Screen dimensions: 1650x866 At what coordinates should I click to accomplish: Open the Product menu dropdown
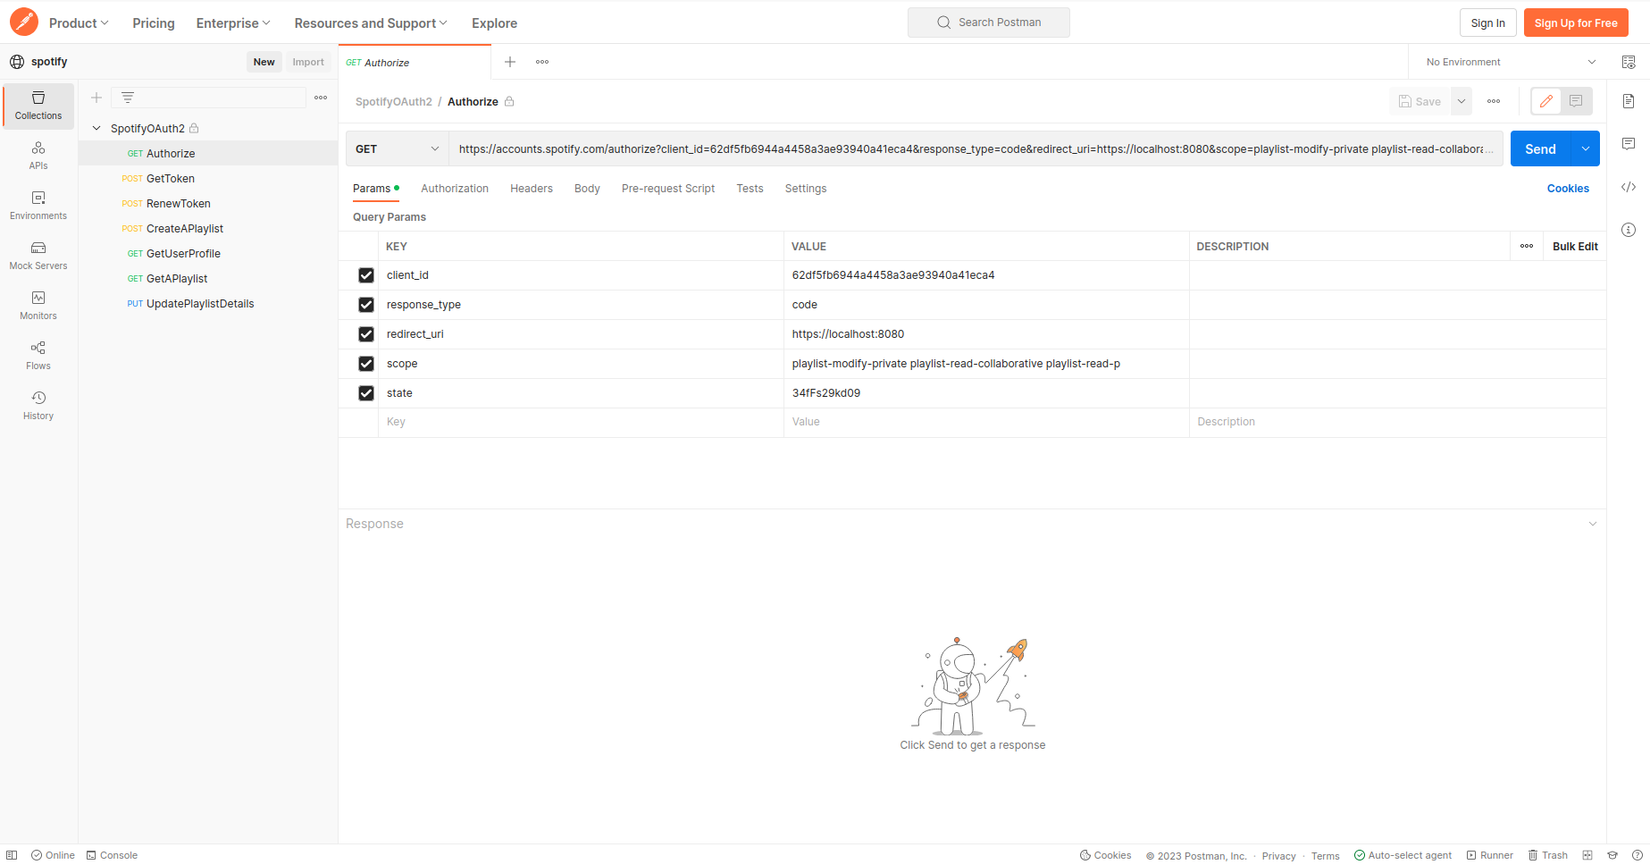point(79,23)
